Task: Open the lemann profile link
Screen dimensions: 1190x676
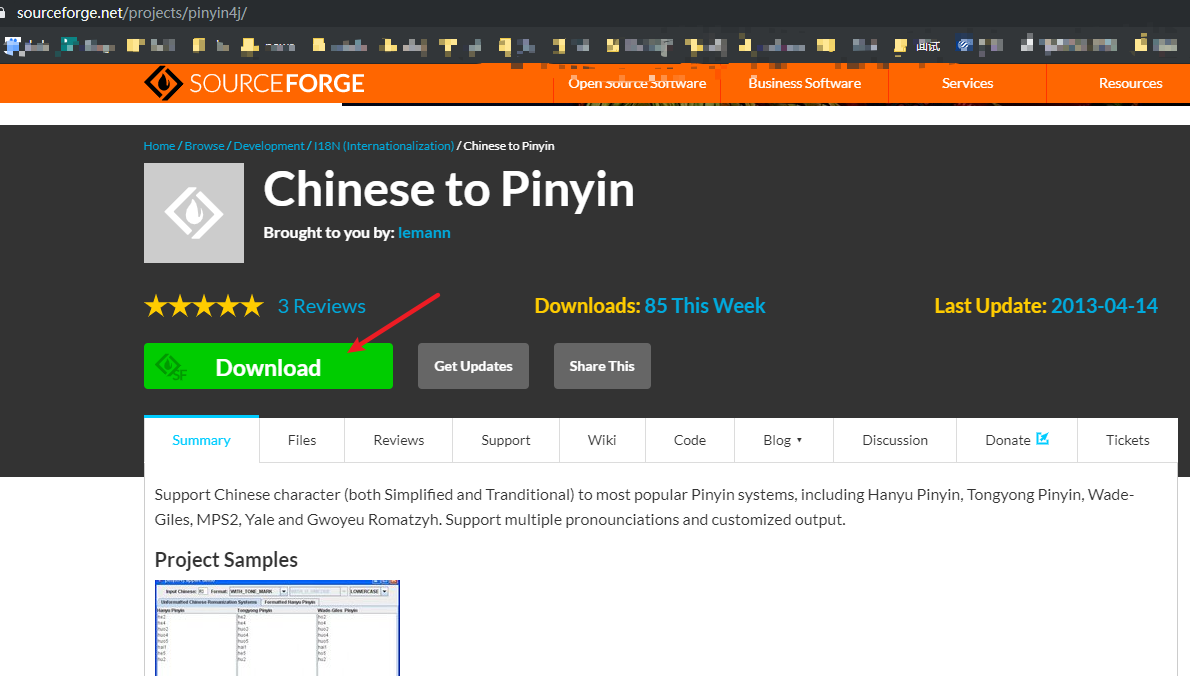Action: [424, 232]
